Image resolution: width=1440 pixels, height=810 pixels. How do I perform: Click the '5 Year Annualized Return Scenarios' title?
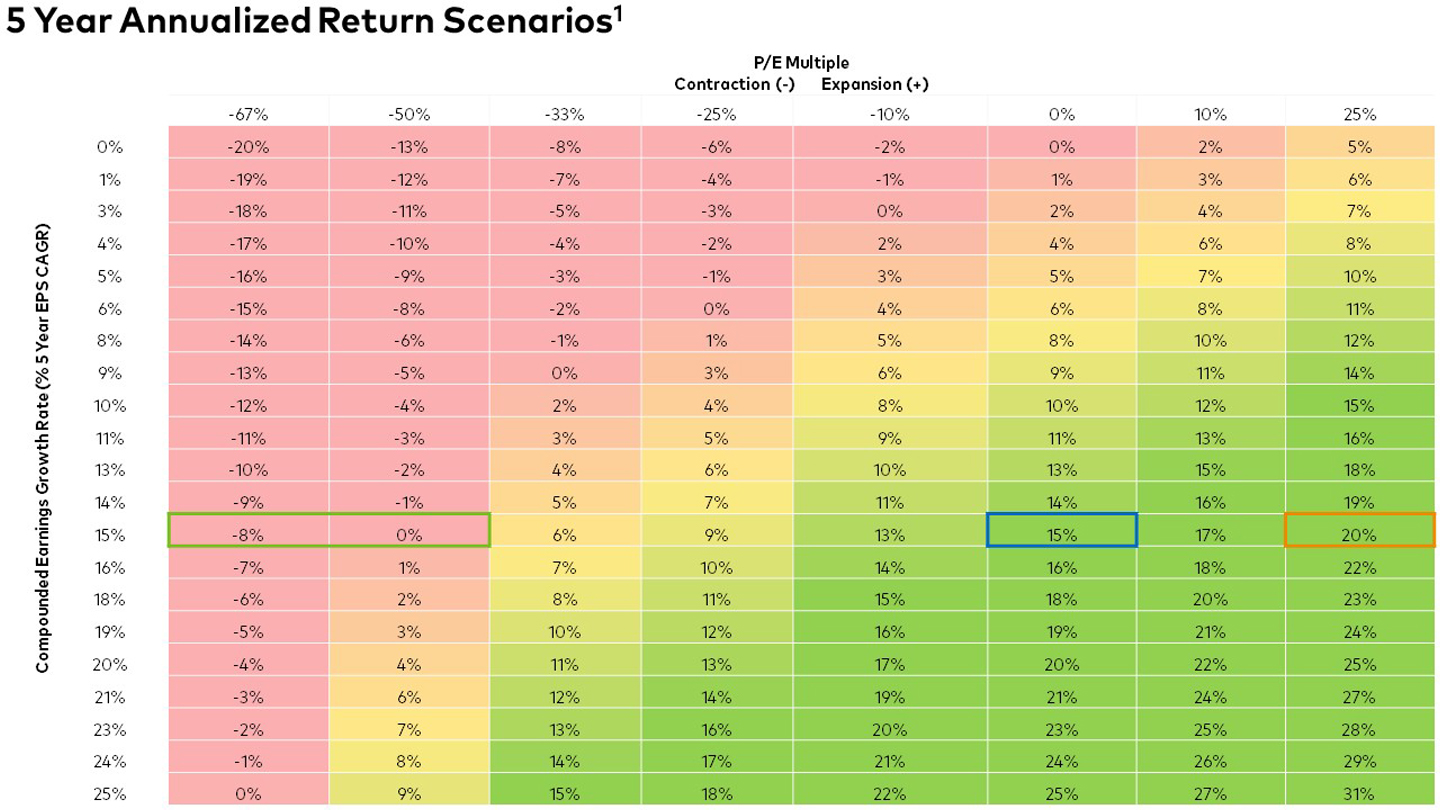point(308,24)
